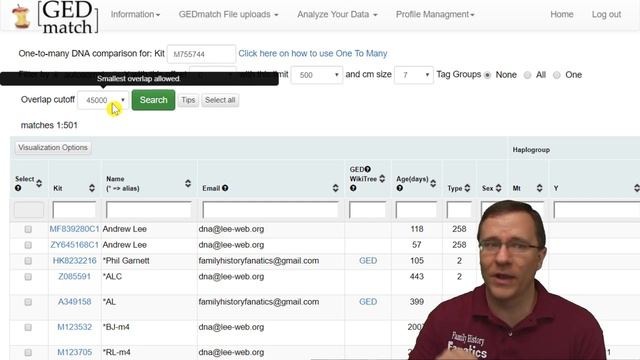The height and width of the screenshot is (360, 640).
Task: Open Profile Managment menu
Action: pyautogui.click(x=435, y=14)
